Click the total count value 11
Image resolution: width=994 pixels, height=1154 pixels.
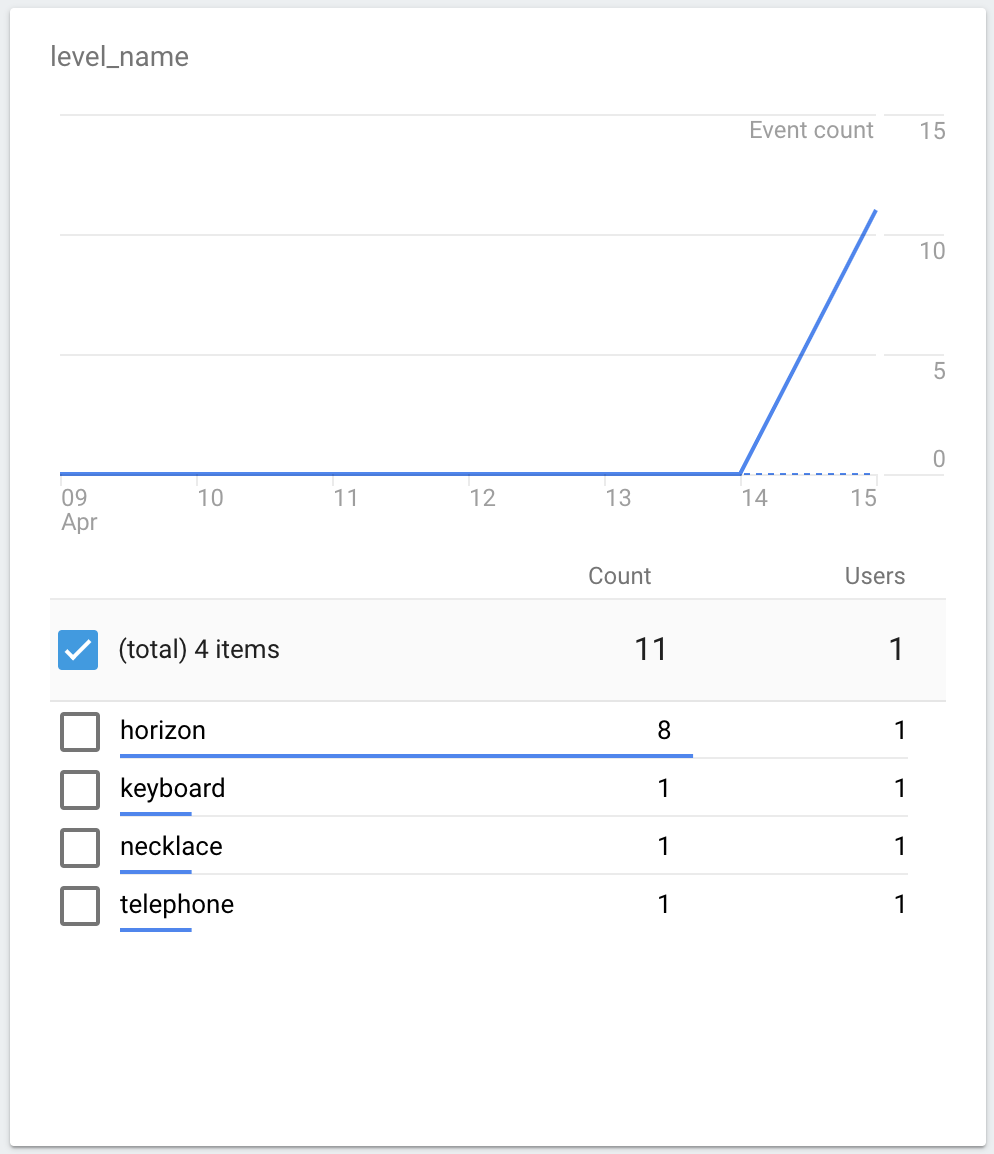tap(650, 650)
